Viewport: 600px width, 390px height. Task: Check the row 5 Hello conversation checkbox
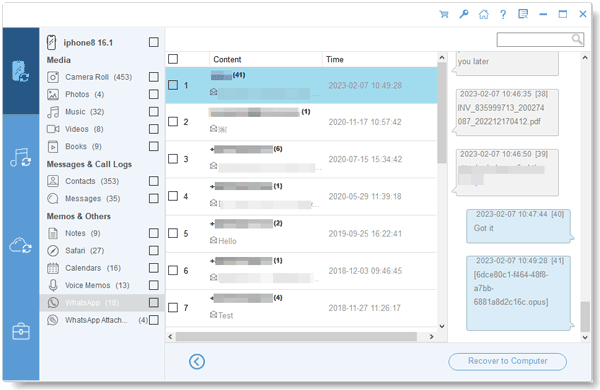pyautogui.click(x=173, y=233)
